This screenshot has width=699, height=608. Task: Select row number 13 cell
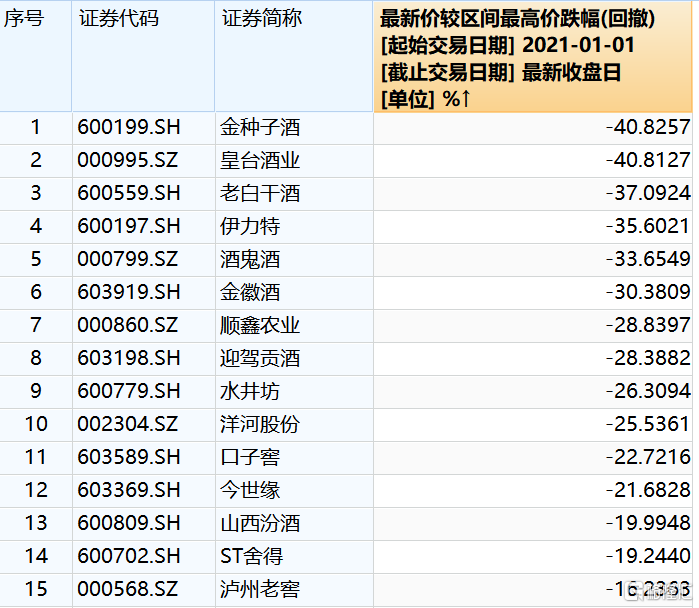point(36,523)
